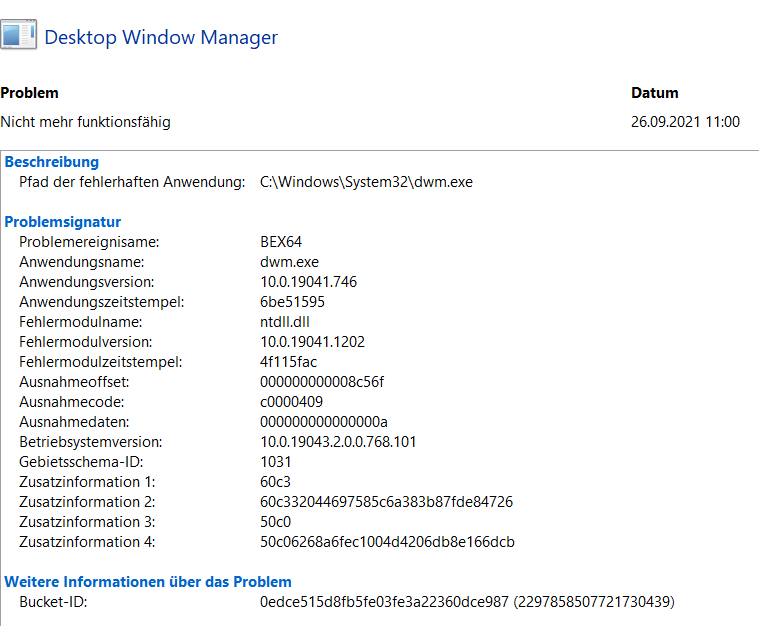Select exception data 000000000000000a

click(x=324, y=422)
